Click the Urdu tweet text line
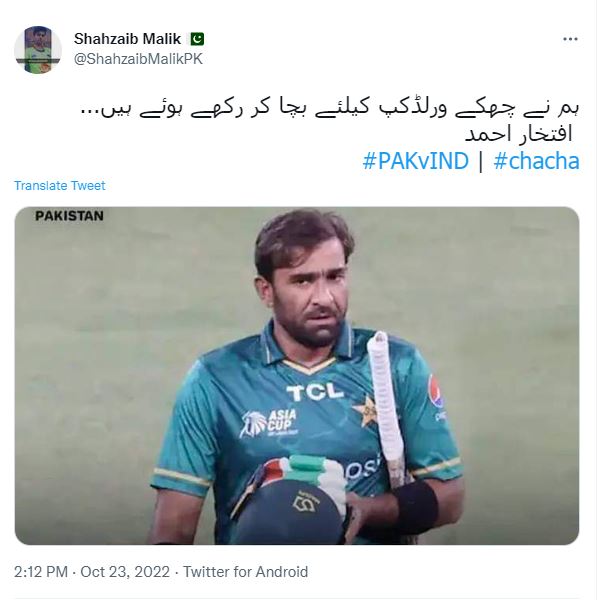The image size is (599, 600). (330, 109)
